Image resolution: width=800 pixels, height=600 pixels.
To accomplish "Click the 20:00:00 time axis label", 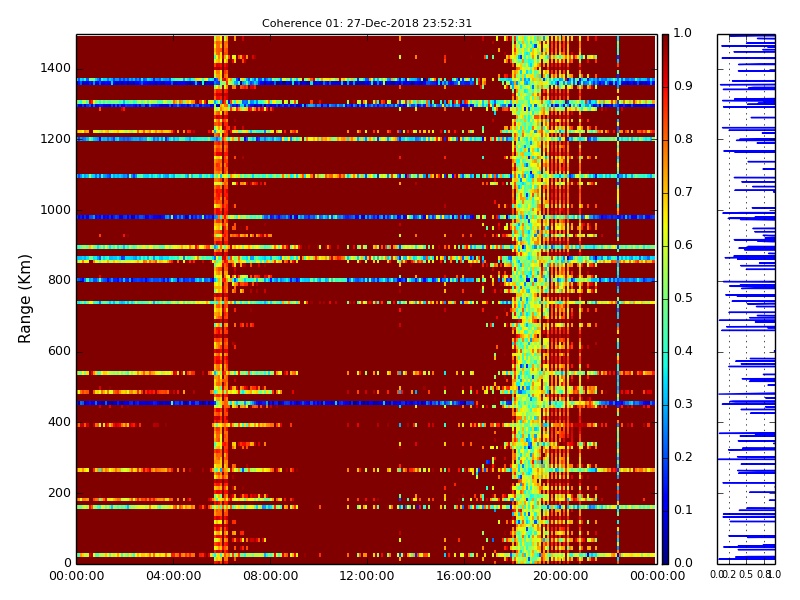I will (561, 576).
